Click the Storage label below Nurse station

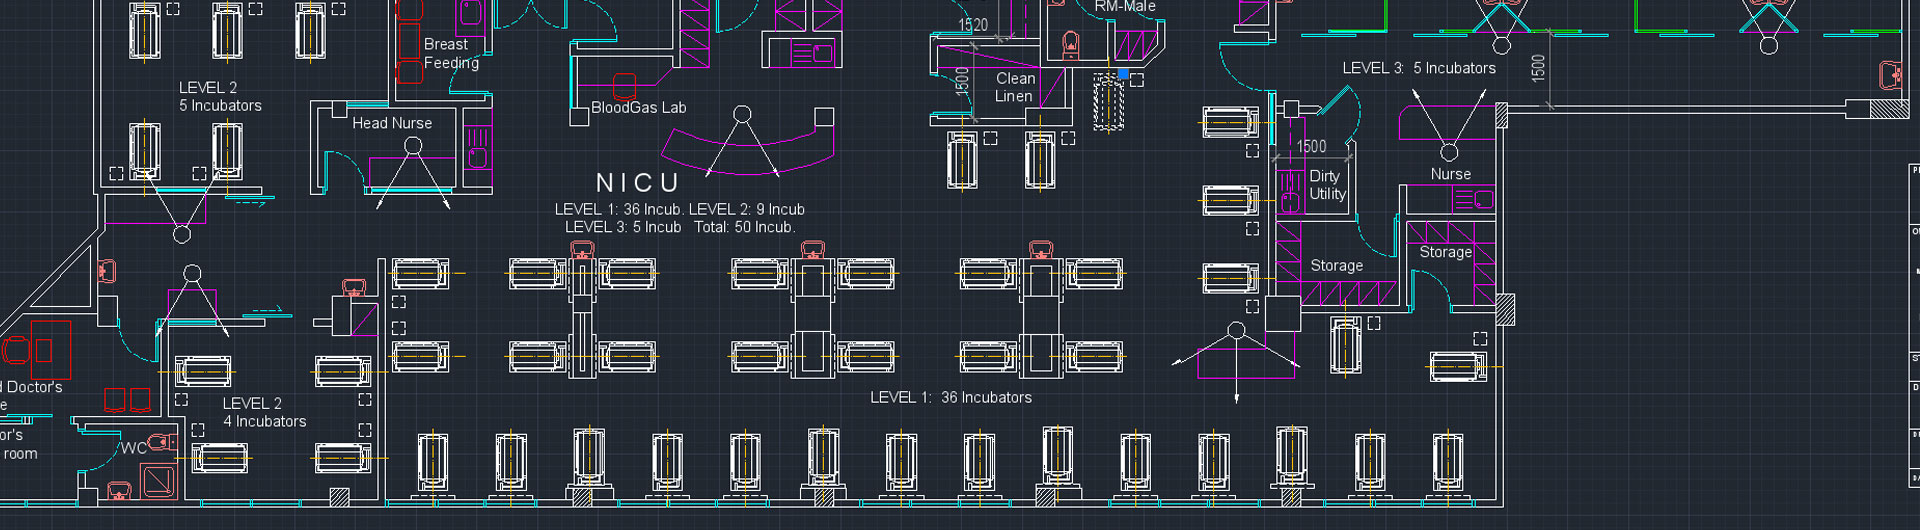[1445, 252]
